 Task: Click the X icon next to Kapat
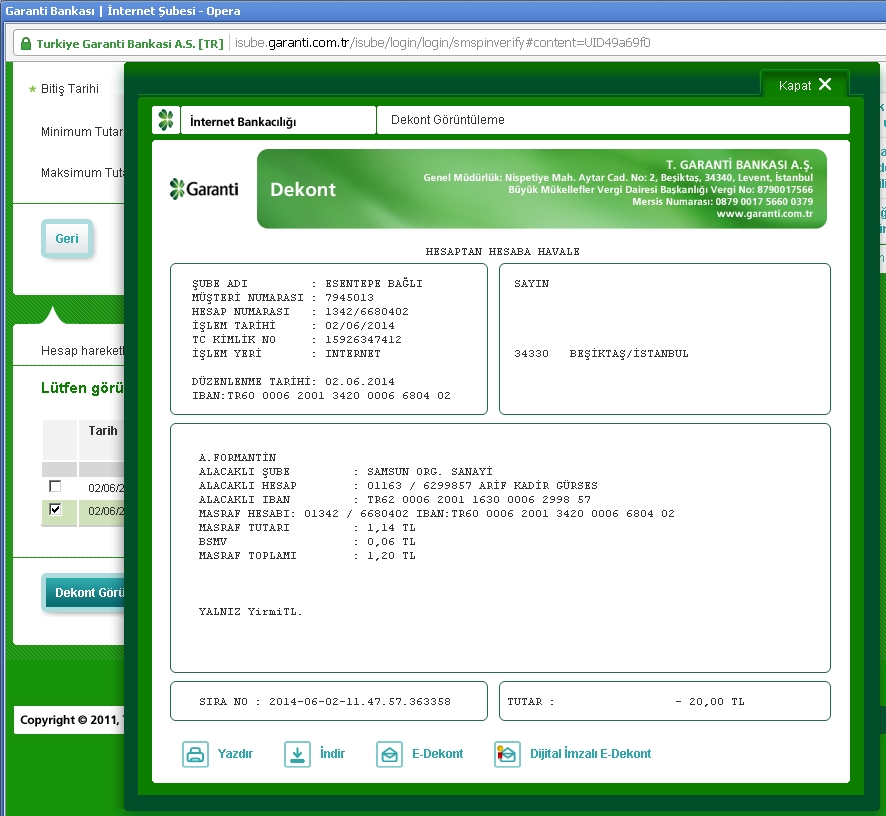tap(825, 84)
